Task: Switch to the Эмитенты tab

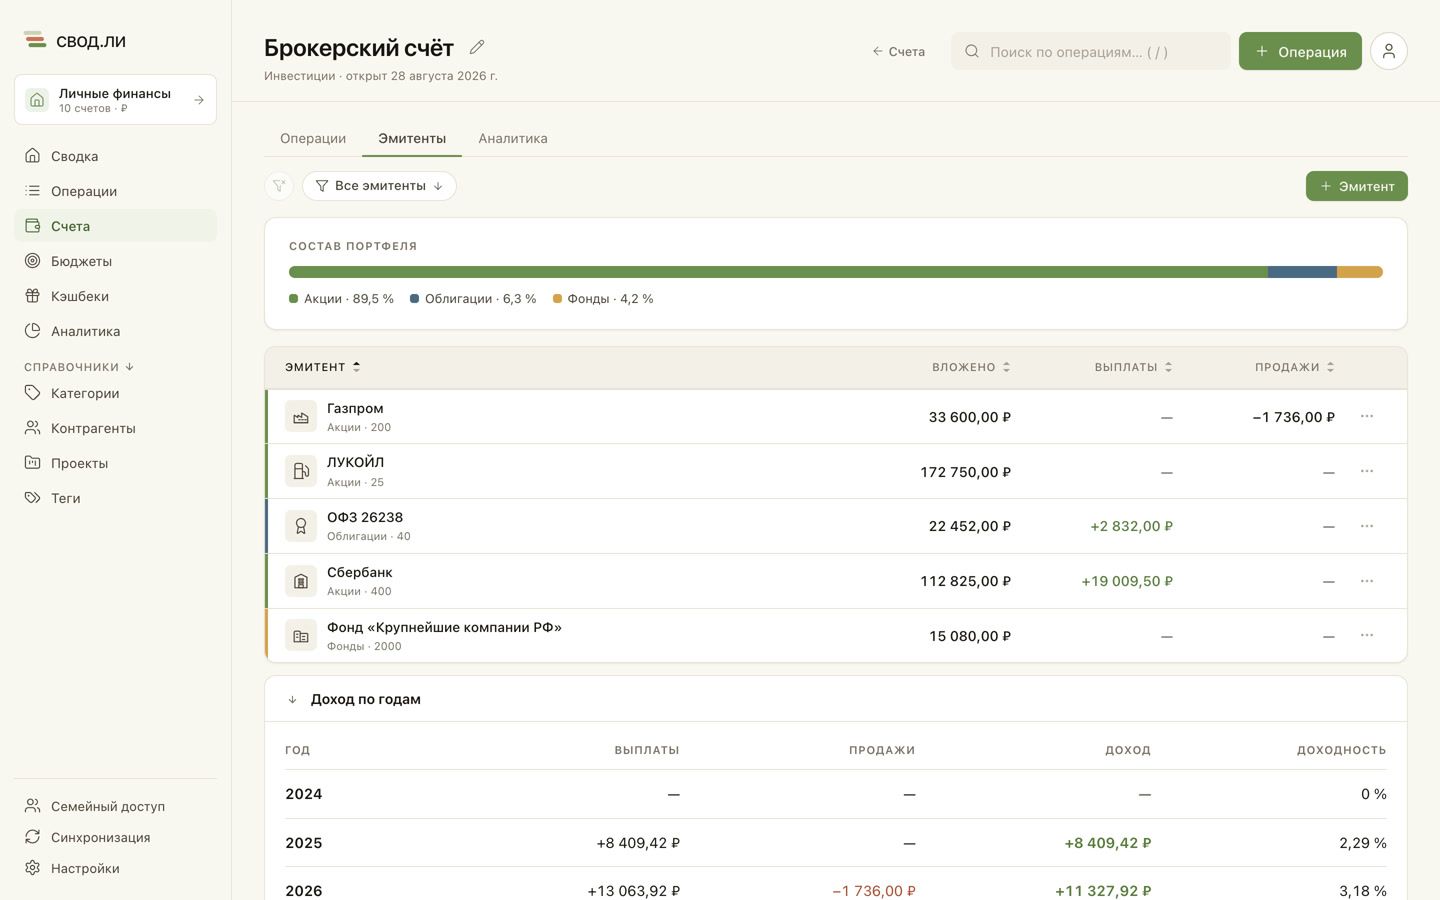Action: 412,138
